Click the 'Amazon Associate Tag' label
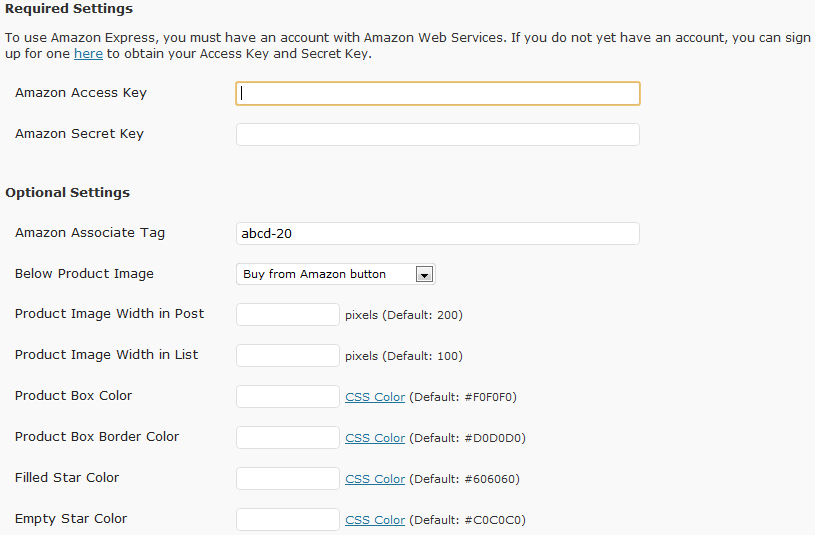 click(90, 232)
